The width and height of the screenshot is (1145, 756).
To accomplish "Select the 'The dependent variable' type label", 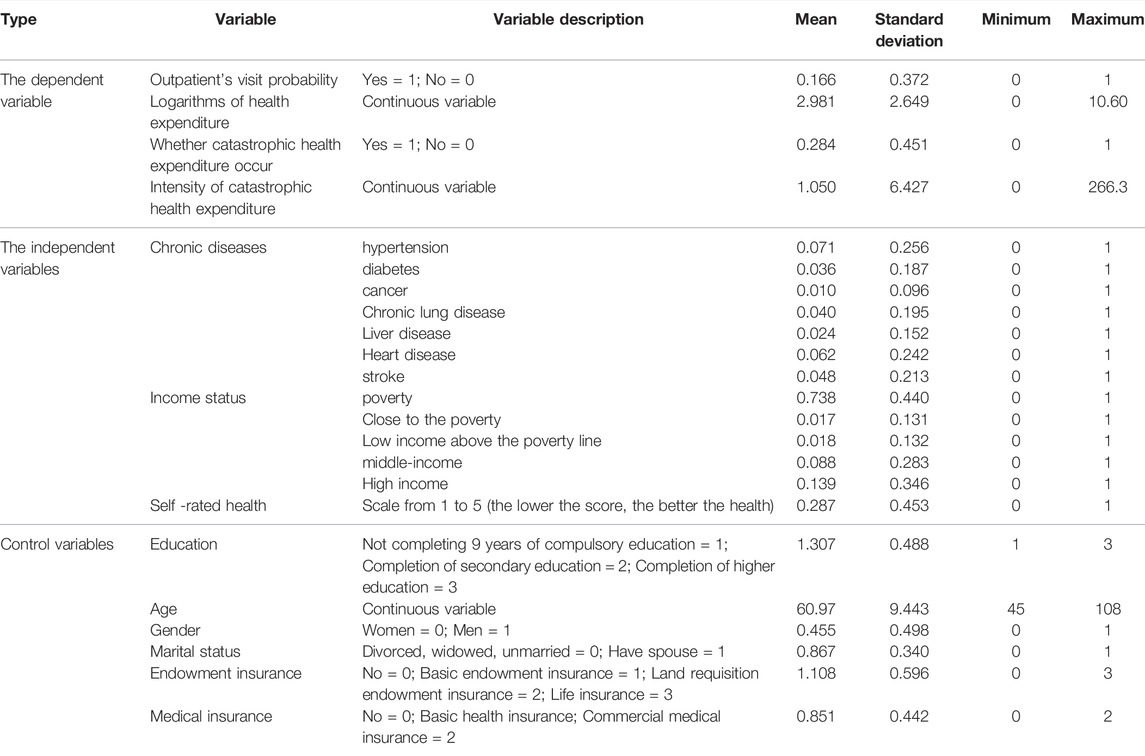I will pyautogui.click(x=52, y=91).
